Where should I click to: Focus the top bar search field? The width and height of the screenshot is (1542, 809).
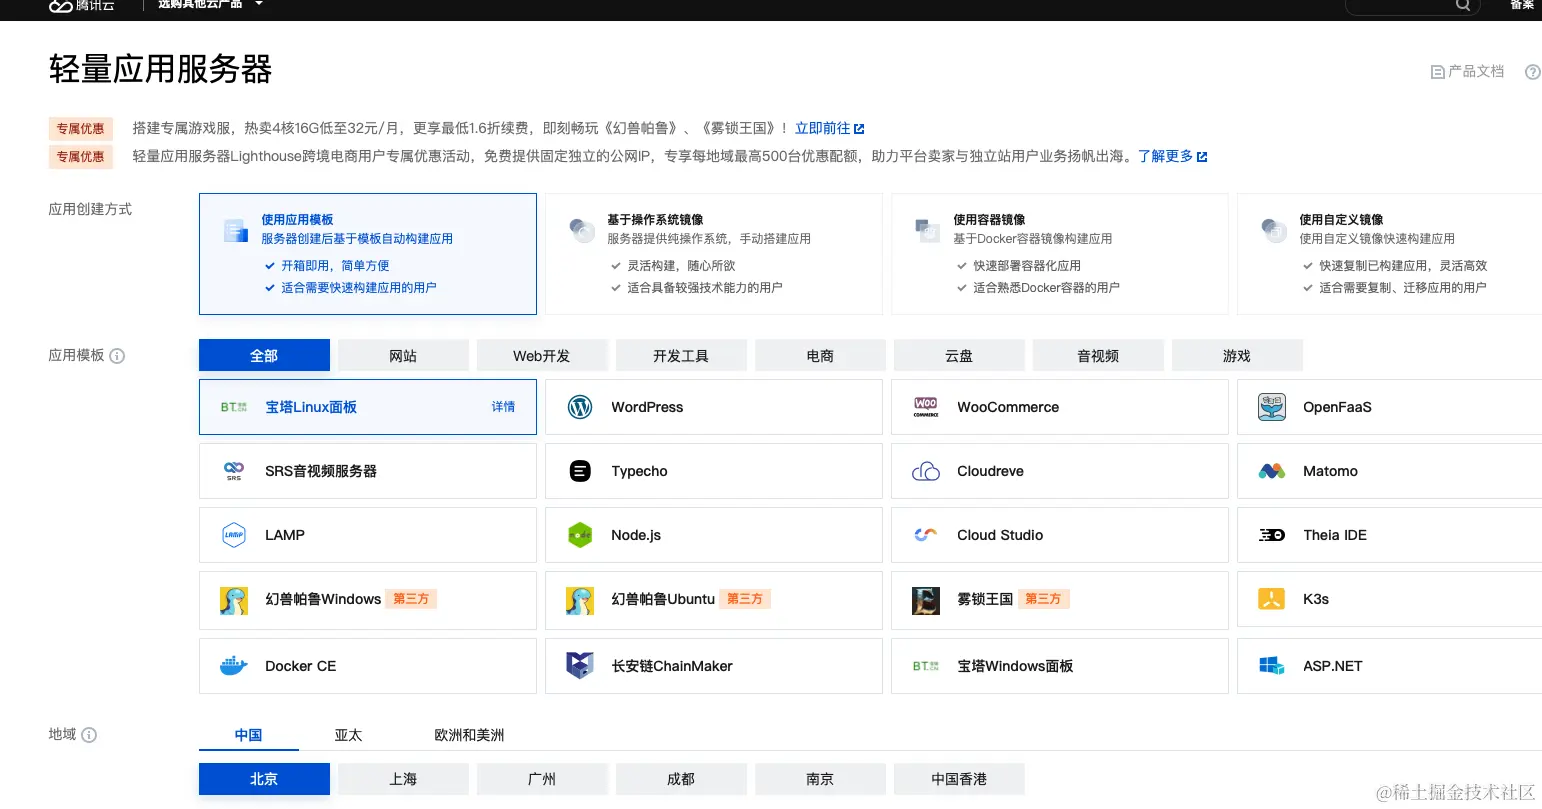tap(1413, 5)
